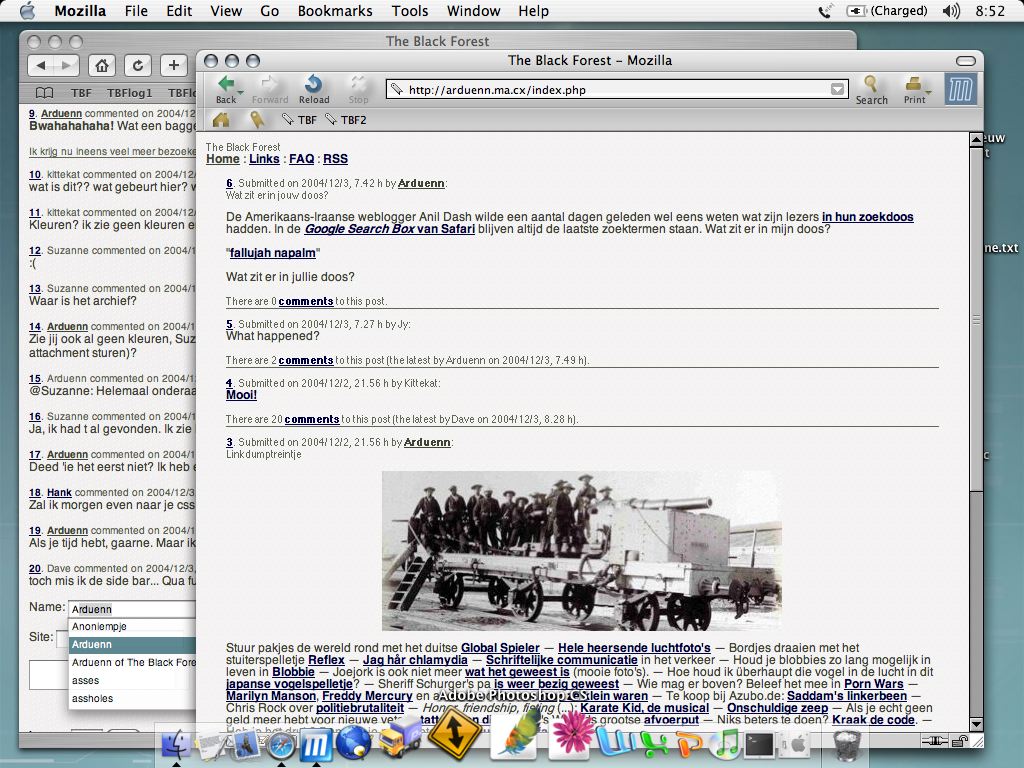Open Finder from the Dock
This screenshot has height=768, width=1024.
click(x=176, y=744)
